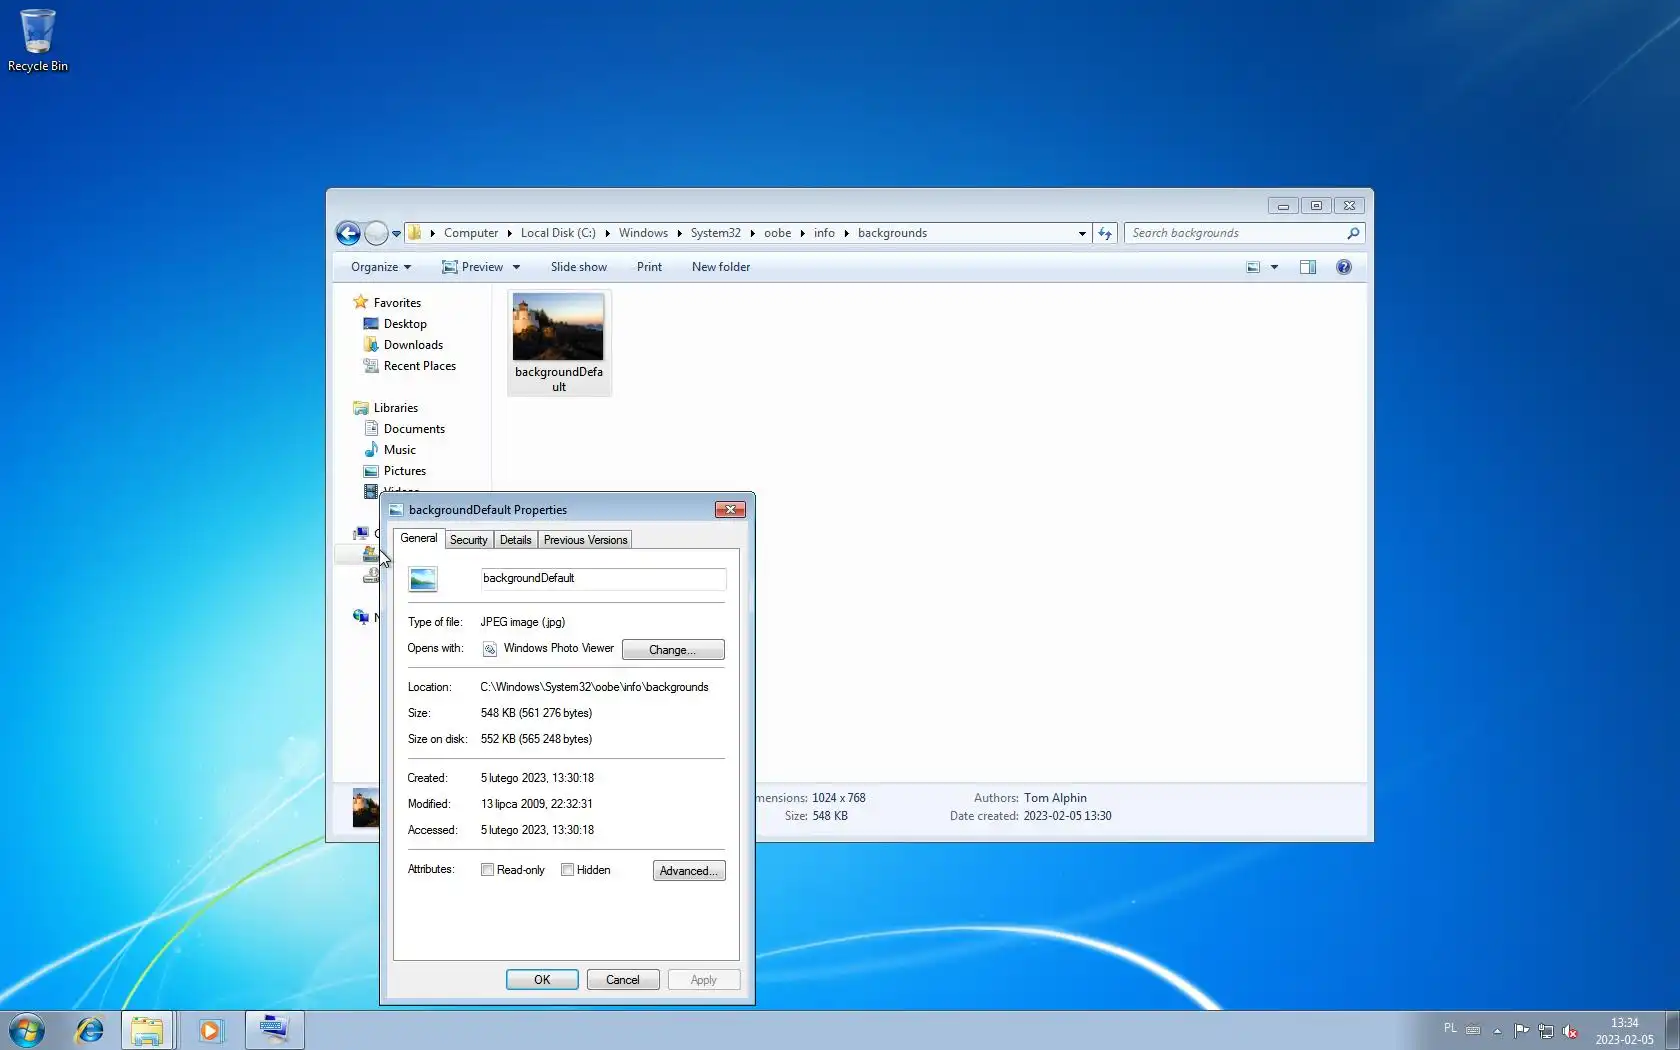Open the Organize dropdown menu
The image size is (1680, 1050).
pyautogui.click(x=381, y=267)
